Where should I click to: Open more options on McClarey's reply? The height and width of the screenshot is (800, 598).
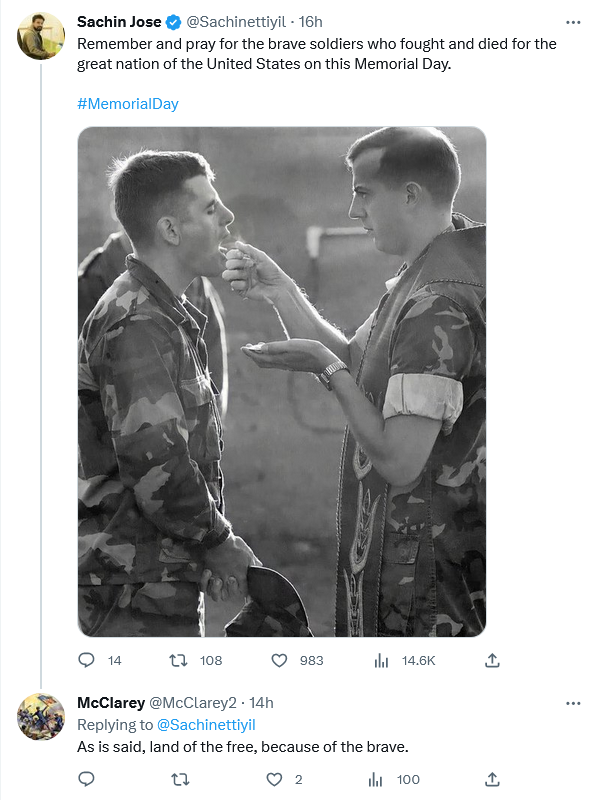tap(573, 704)
